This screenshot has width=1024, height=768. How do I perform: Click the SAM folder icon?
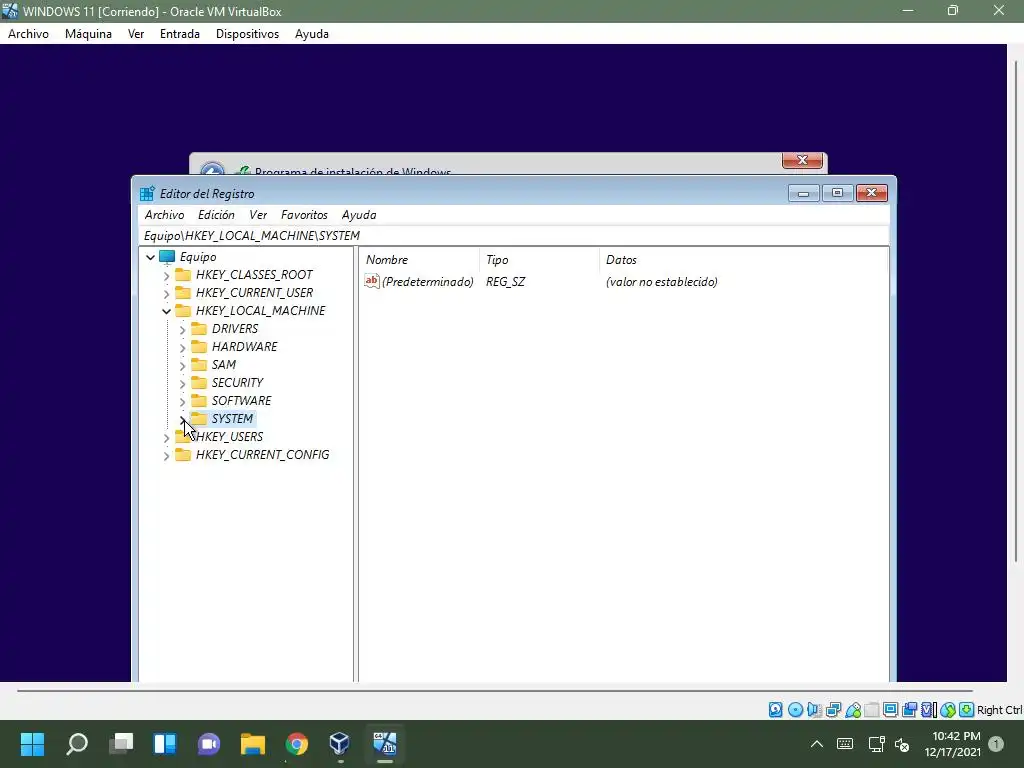coord(199,364)
